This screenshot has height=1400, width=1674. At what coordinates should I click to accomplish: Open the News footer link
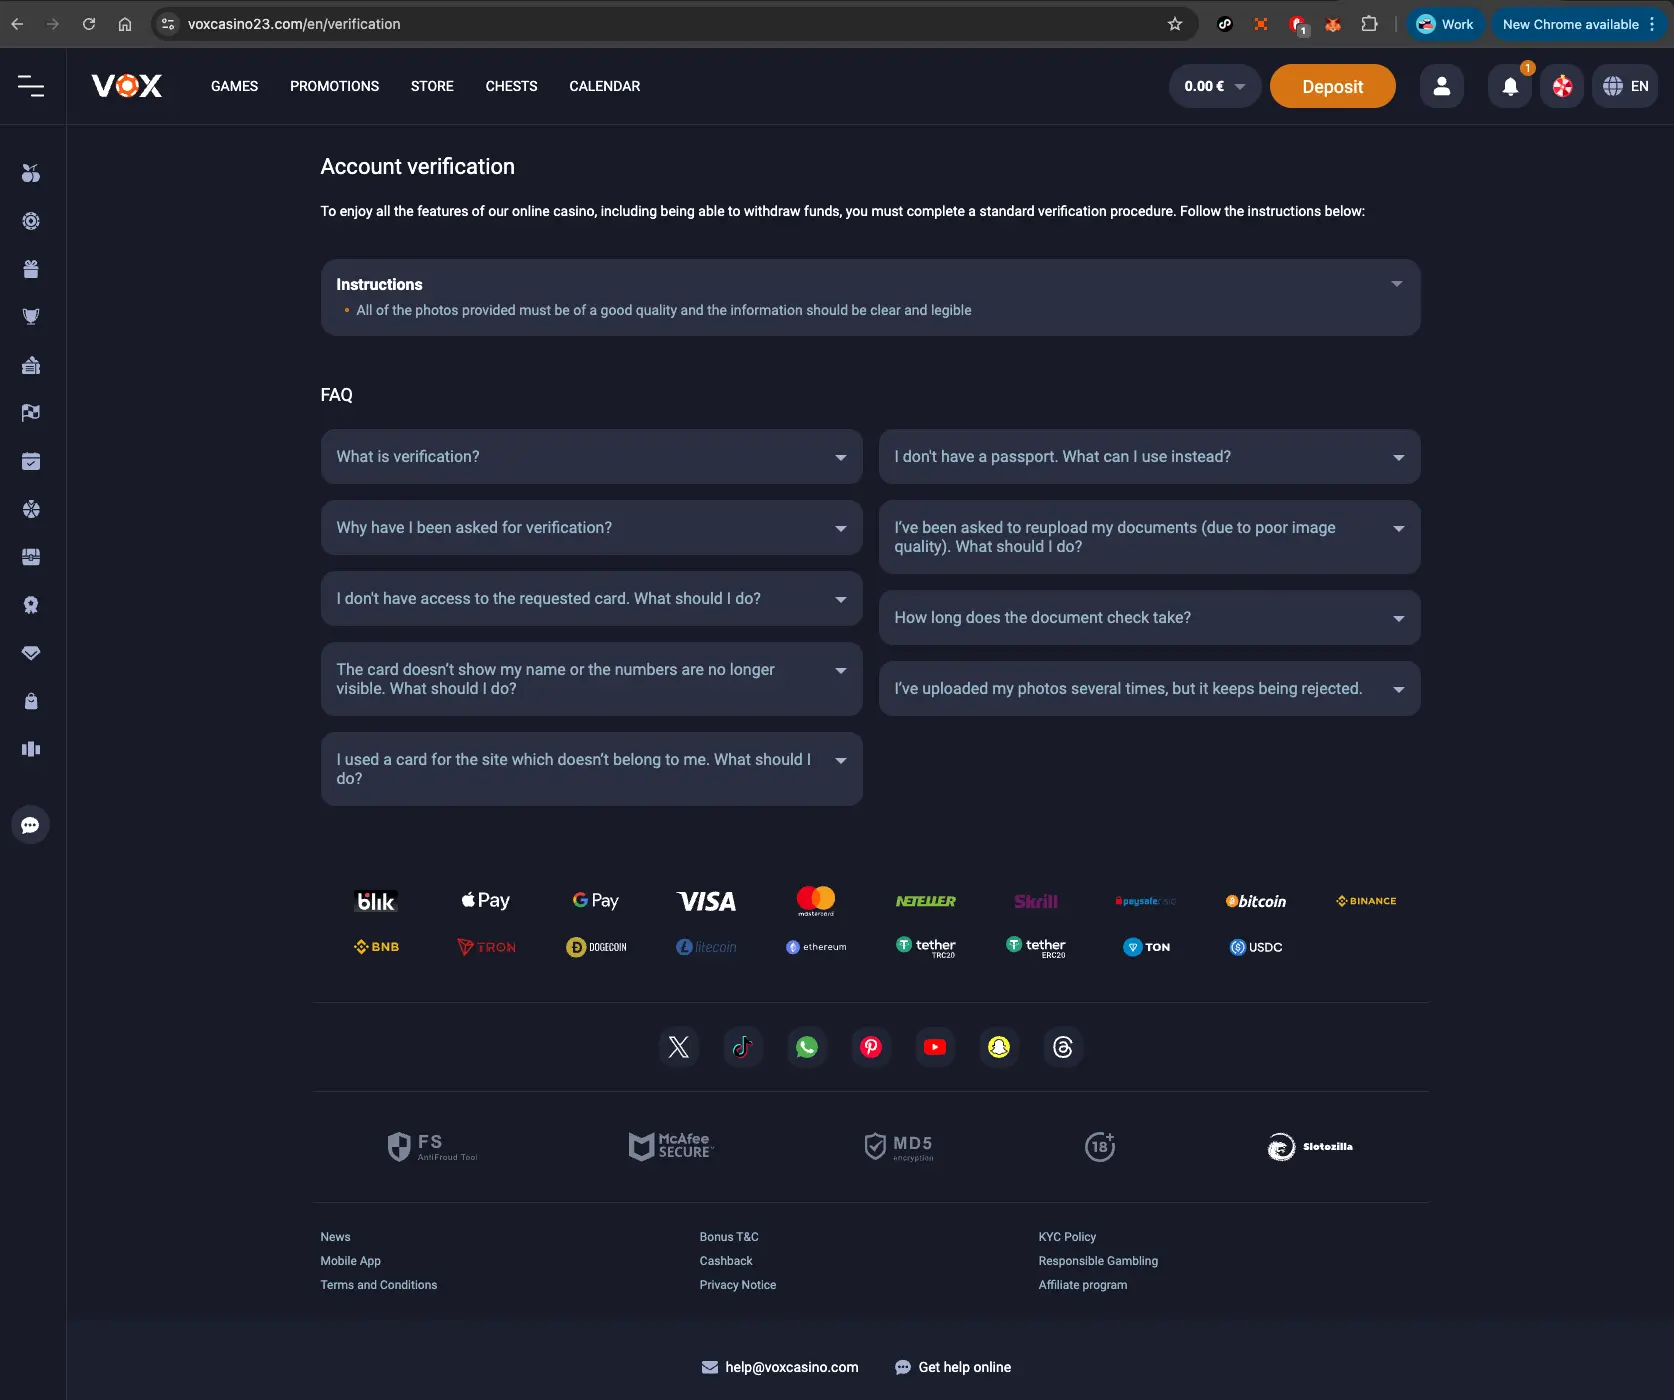[x=335, y=1237]
